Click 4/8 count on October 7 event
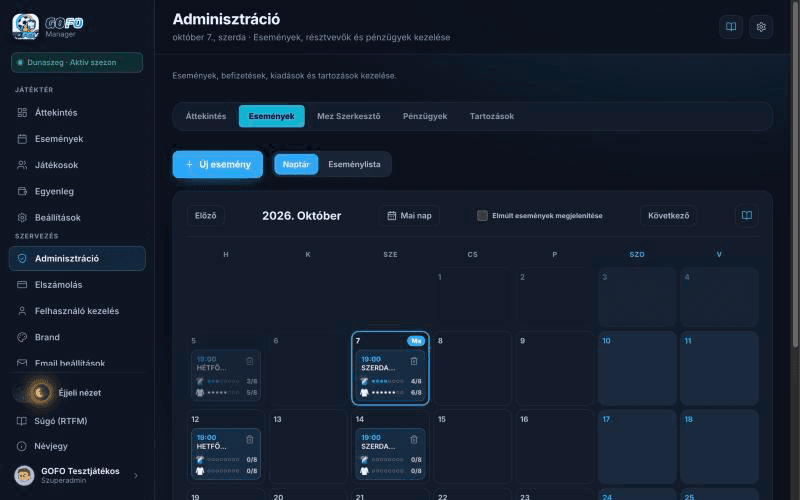 [416, 381]
